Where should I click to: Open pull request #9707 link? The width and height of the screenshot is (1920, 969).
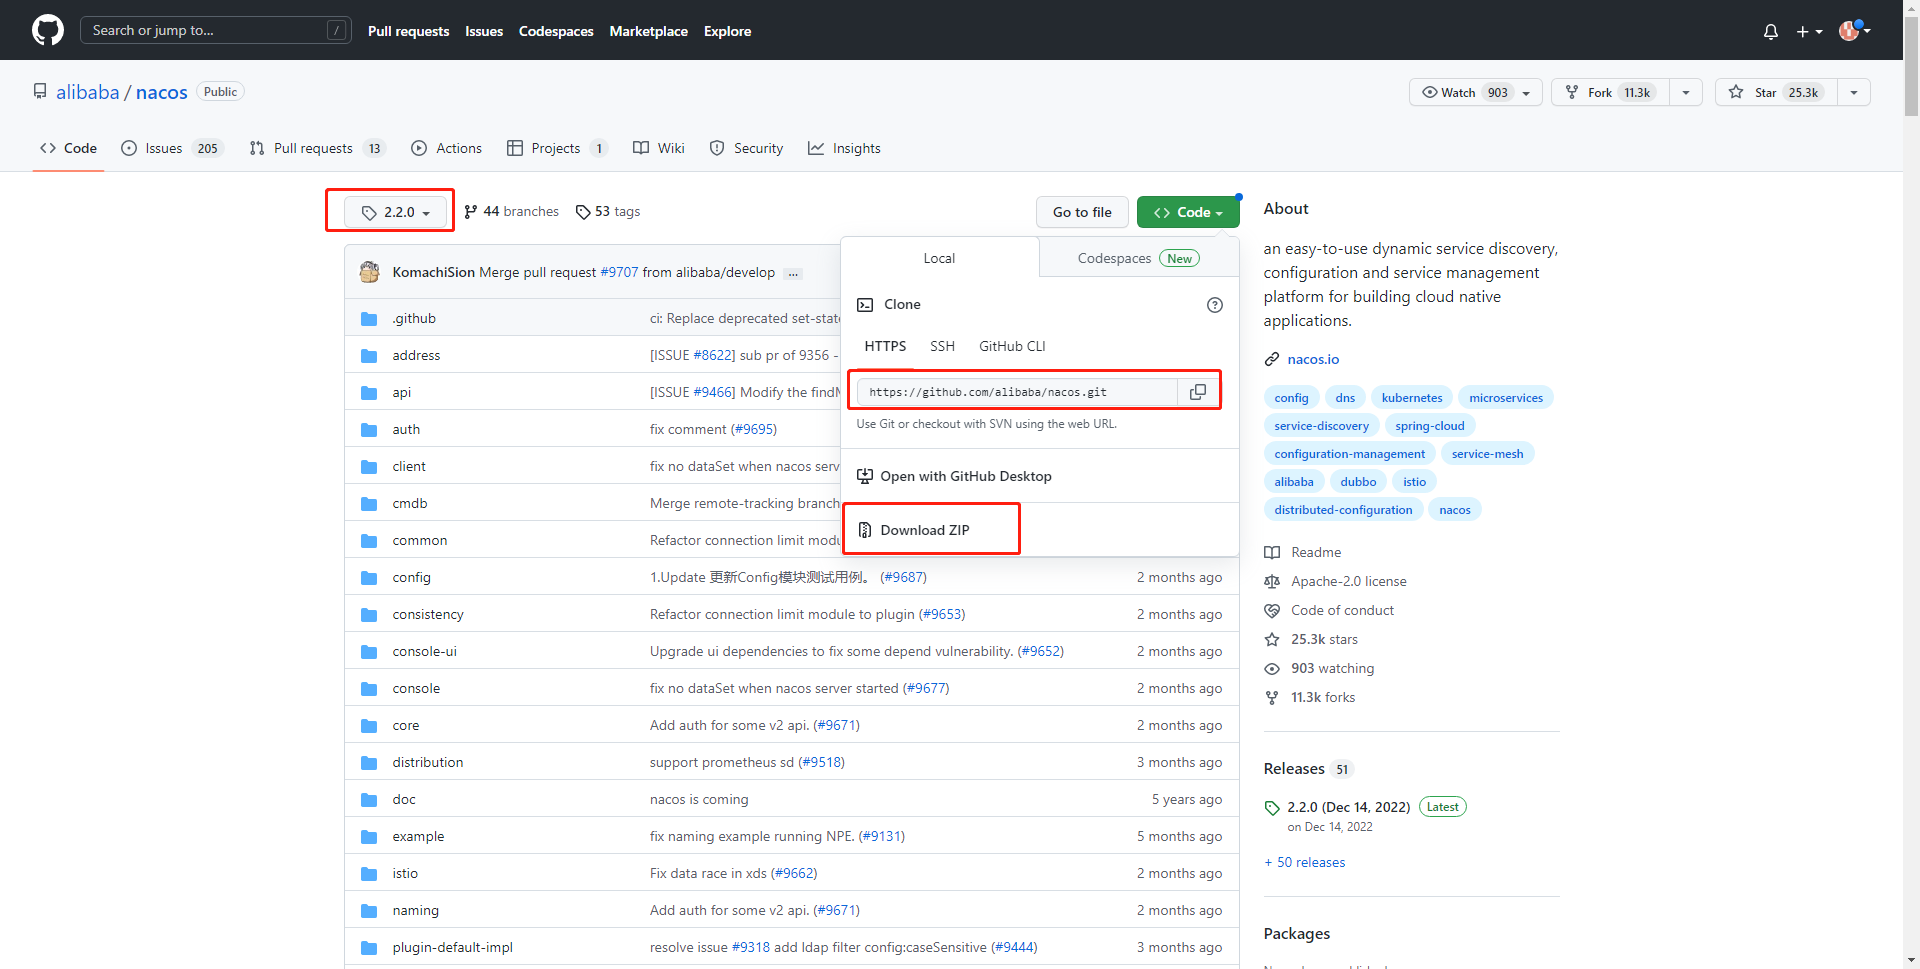(619, 272)
